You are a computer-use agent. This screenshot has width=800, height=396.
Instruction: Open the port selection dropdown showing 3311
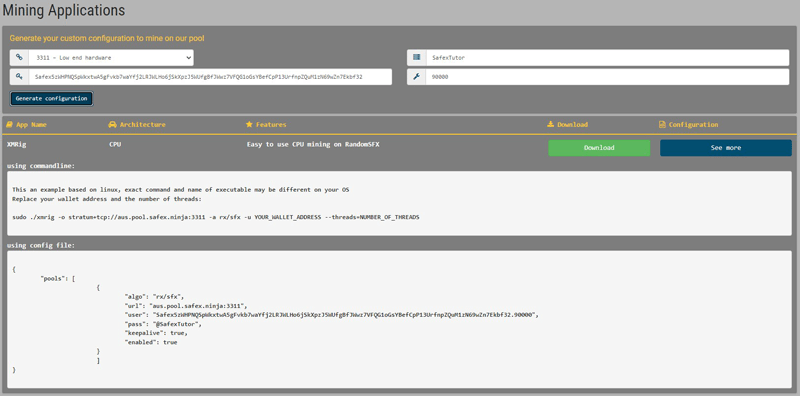(x=111, y=58)
